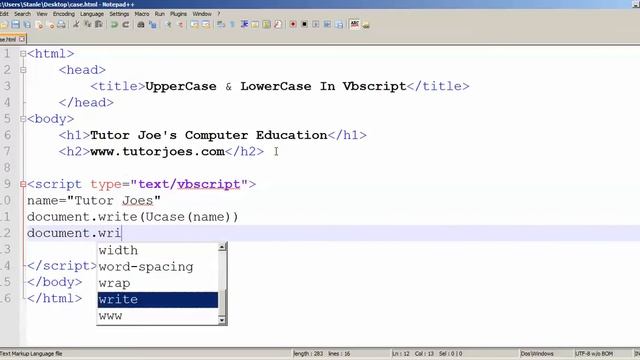Click the red Record Macro icon
Image resolution: width=640 pixels, height=360 pixels.
click(293, 24)
